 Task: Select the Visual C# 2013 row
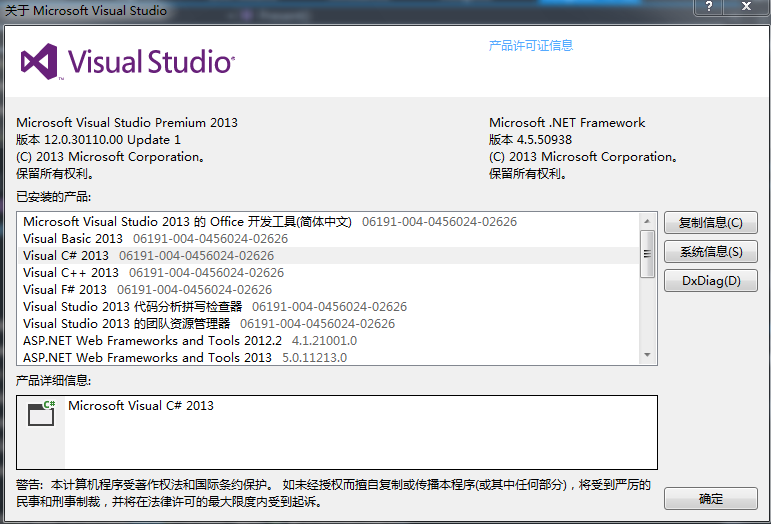[x=328, y=256]
